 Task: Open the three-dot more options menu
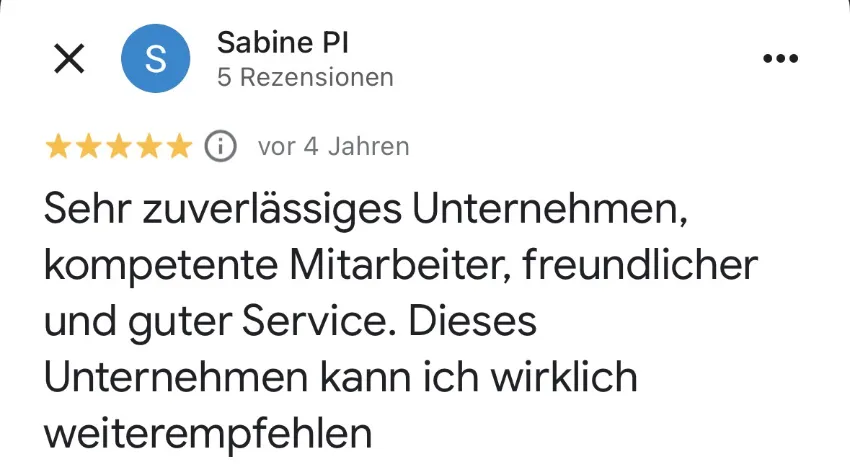780,59
